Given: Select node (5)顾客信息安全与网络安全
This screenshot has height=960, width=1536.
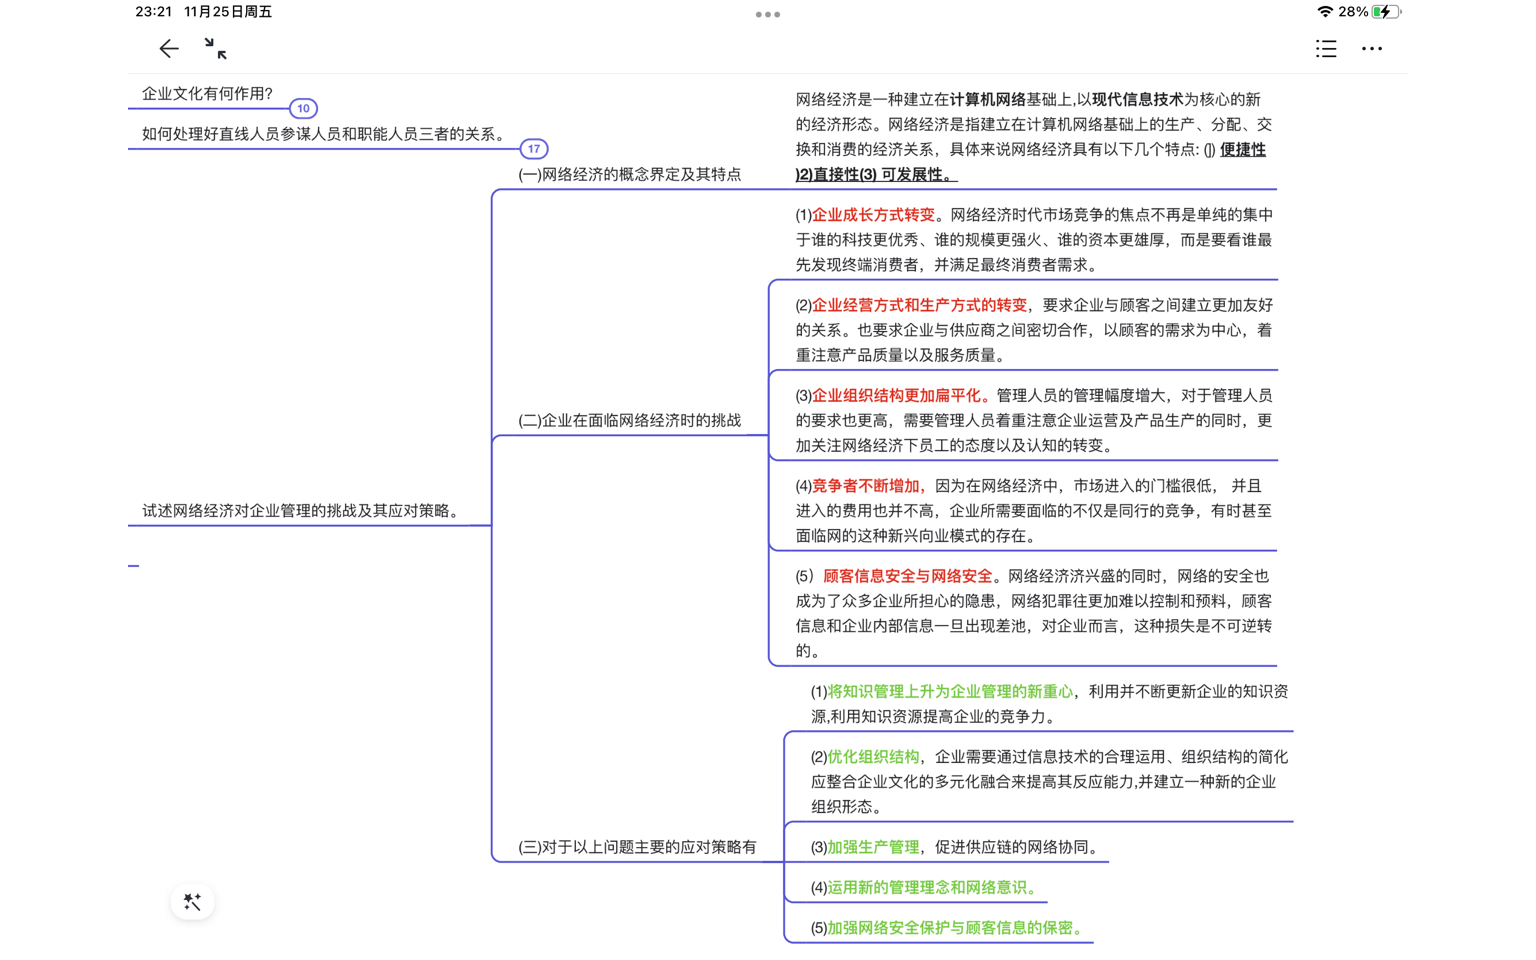Looking at the screenshot, I should click(1034, 613).
